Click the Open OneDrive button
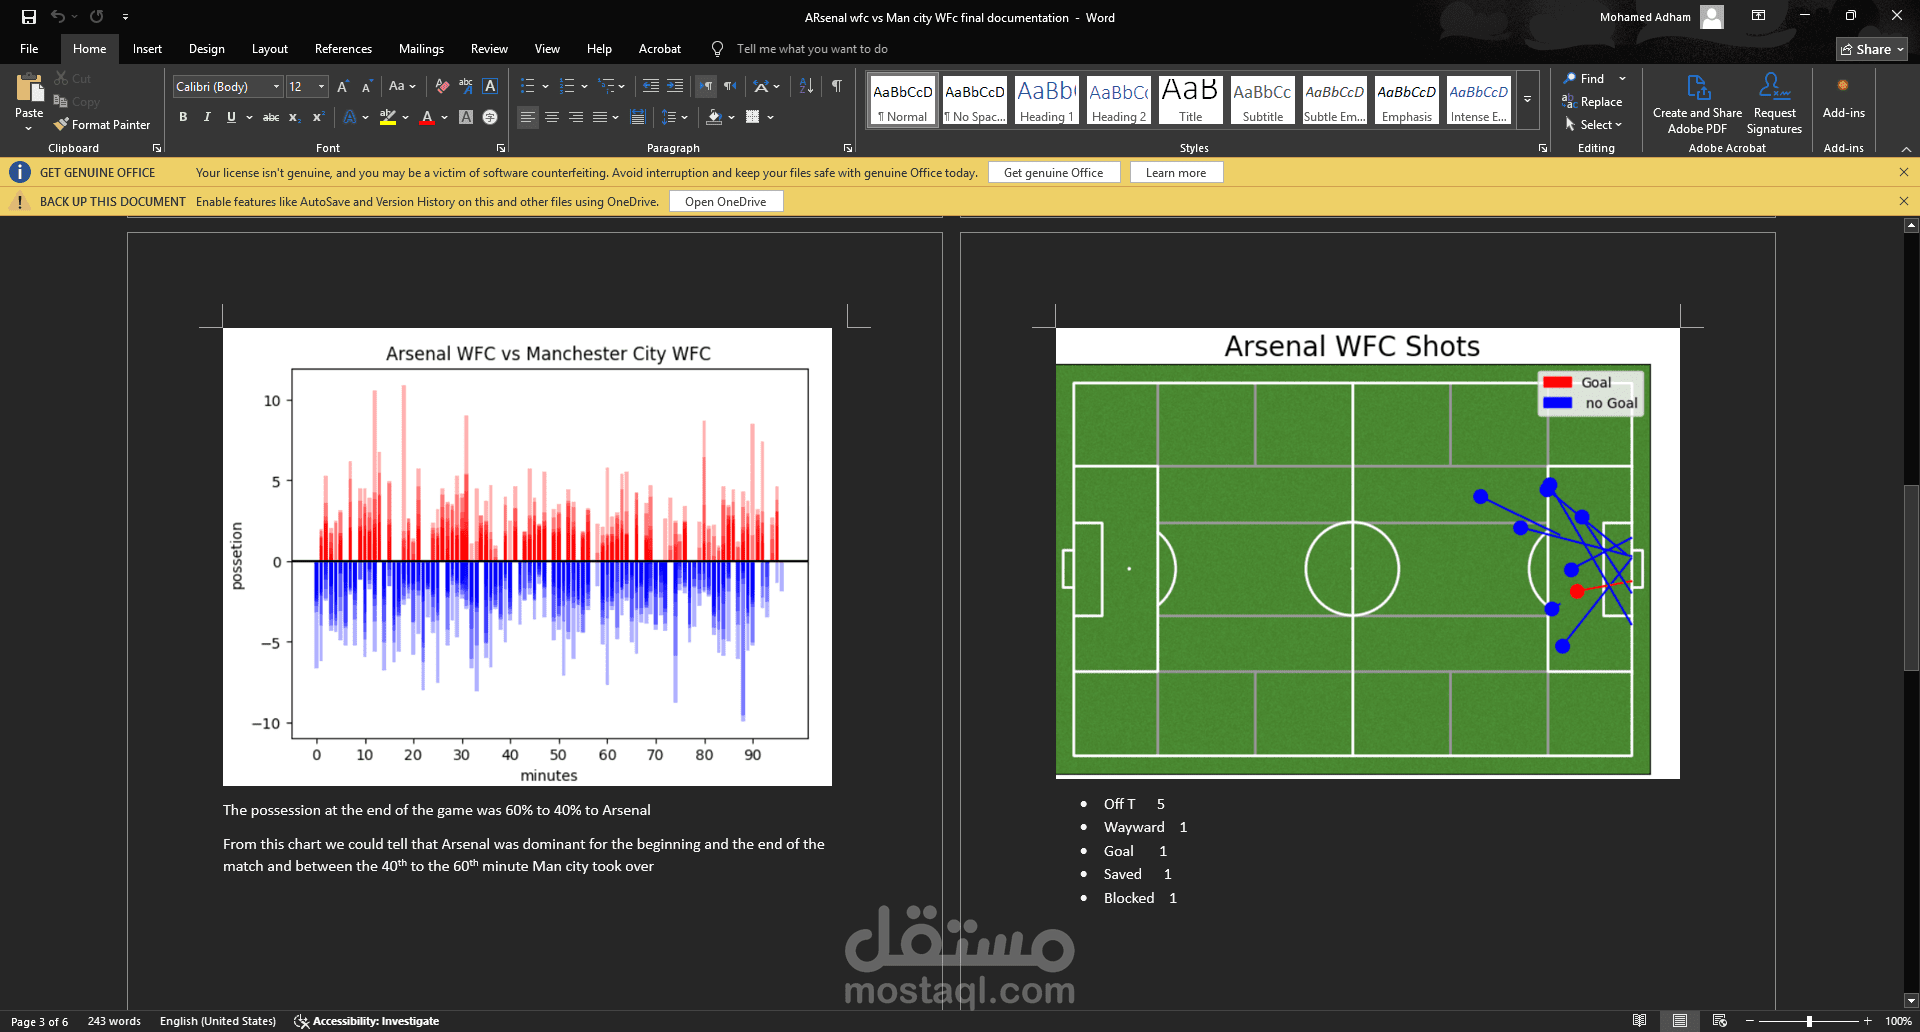1920x1032 pixels. point(726,202)
